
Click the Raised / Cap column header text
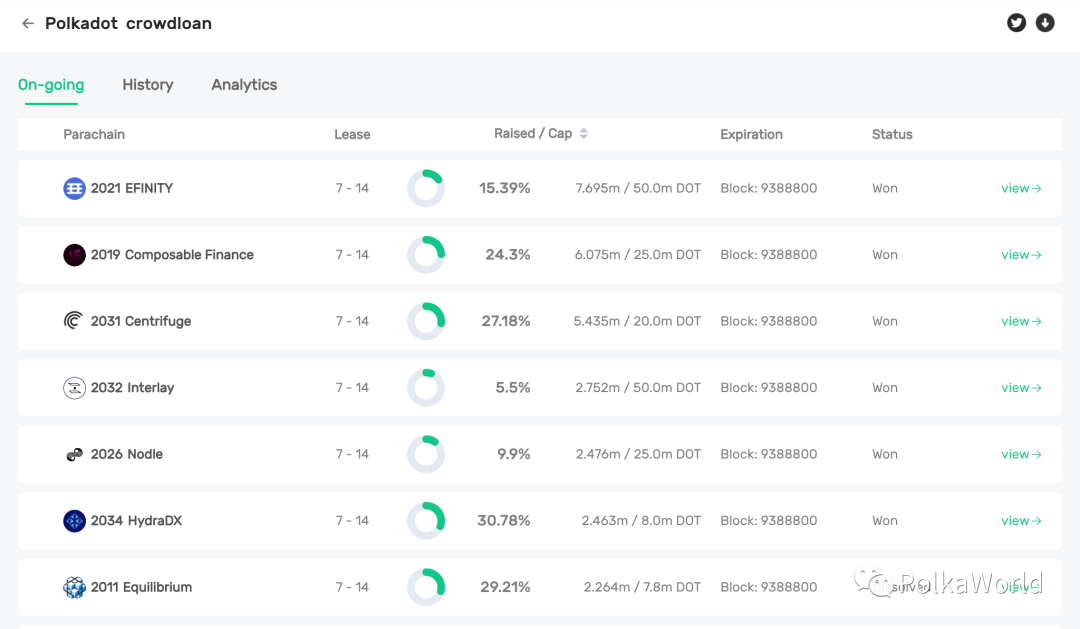point(533,134)
